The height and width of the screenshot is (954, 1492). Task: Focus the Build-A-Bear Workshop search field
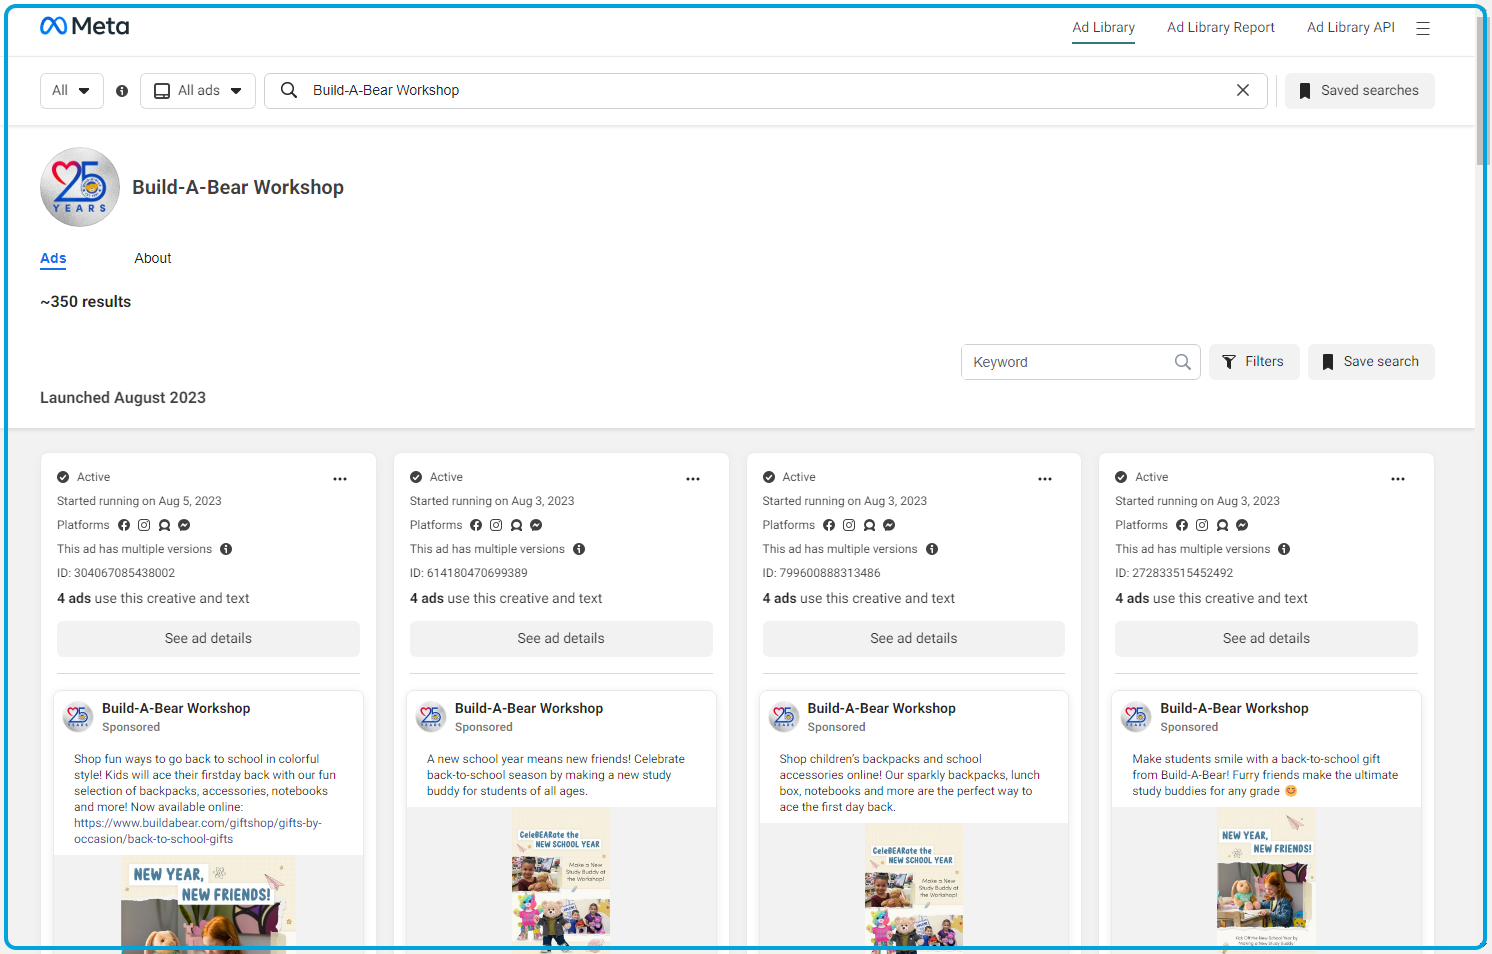coord(766,91)
